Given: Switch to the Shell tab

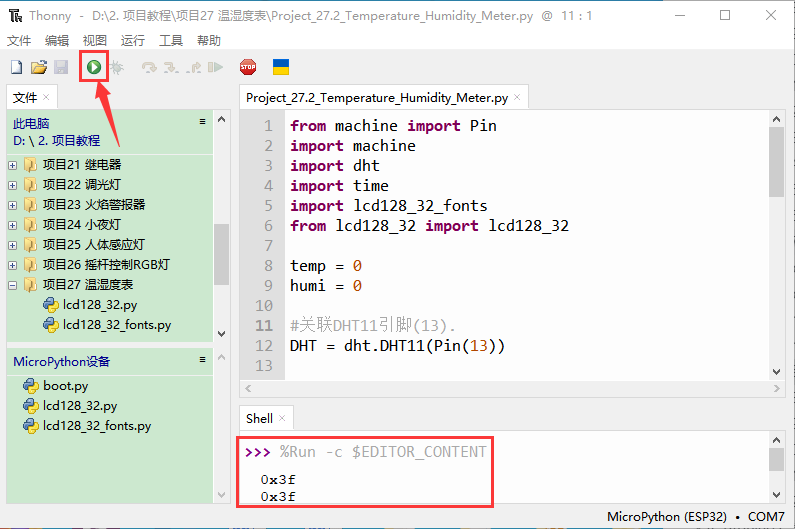Looking at the screenshot, I should pyautogui.click(x=259, y=418).
